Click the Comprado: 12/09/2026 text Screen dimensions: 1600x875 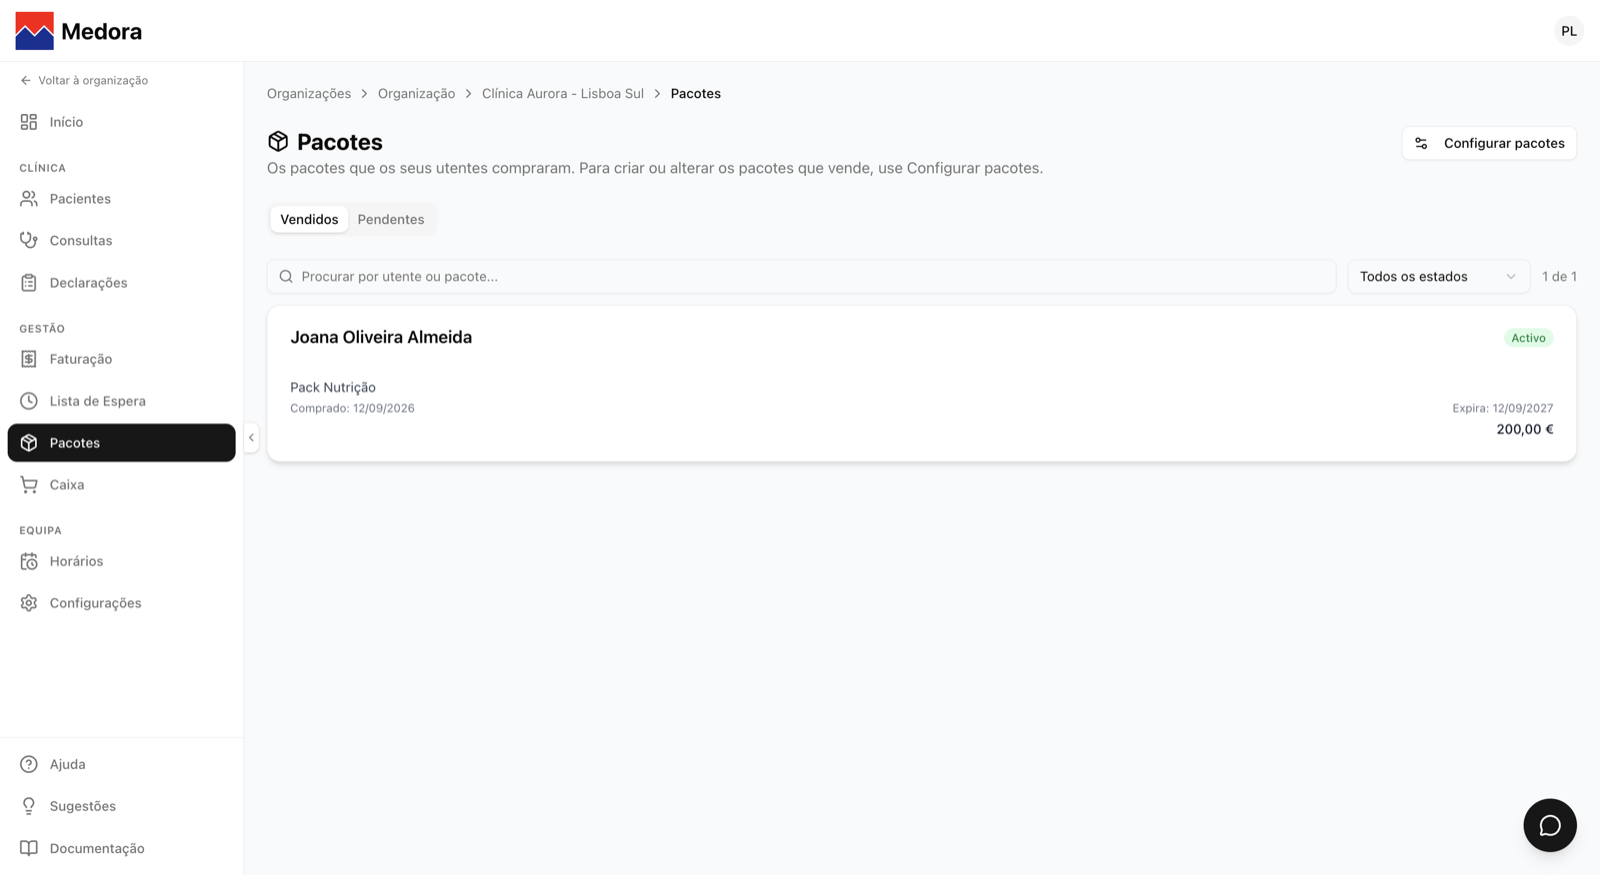[352, 408]
